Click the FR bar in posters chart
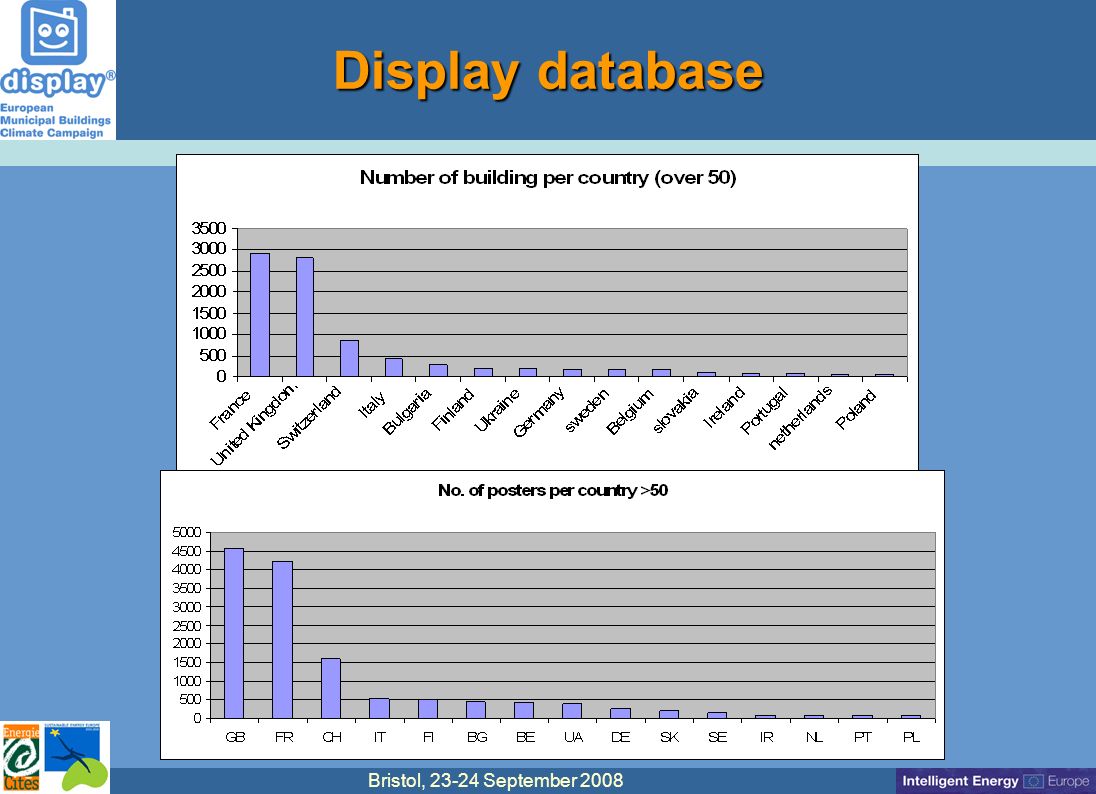 (282, 640)
